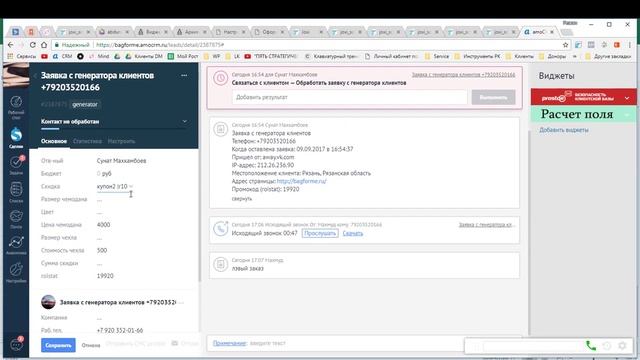The image size is (640, 360).
Task: Open the dialer settings gear icon
Action: 622,346
